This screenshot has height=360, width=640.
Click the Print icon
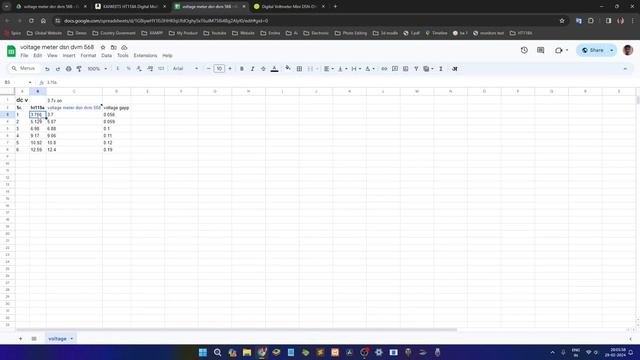(x=69, y=69)
